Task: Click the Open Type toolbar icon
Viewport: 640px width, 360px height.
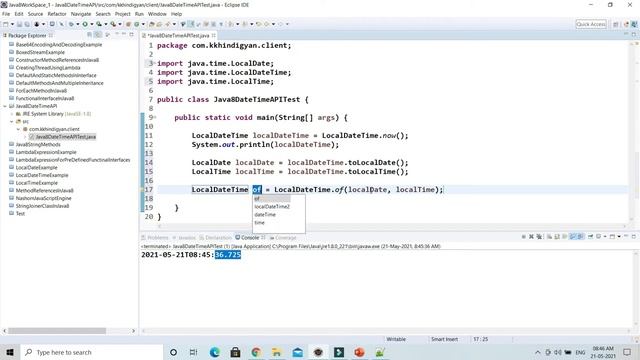Action: coord(151,24)
